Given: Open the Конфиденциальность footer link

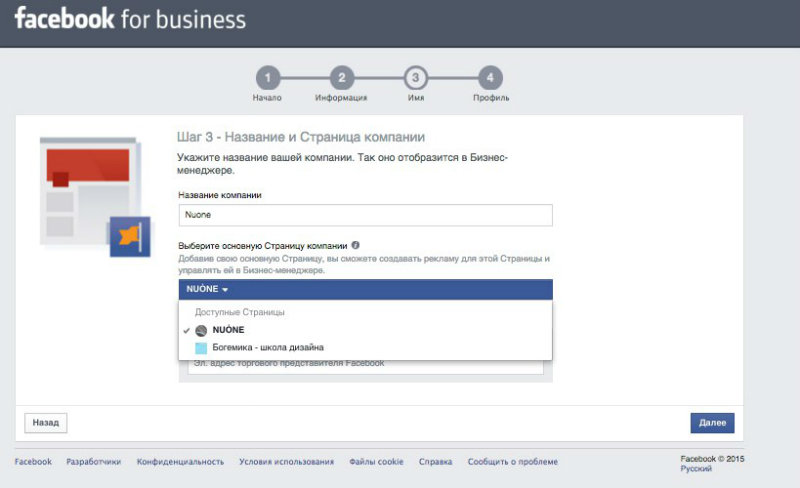Looking at the screenshot, I should coord(181,462).
